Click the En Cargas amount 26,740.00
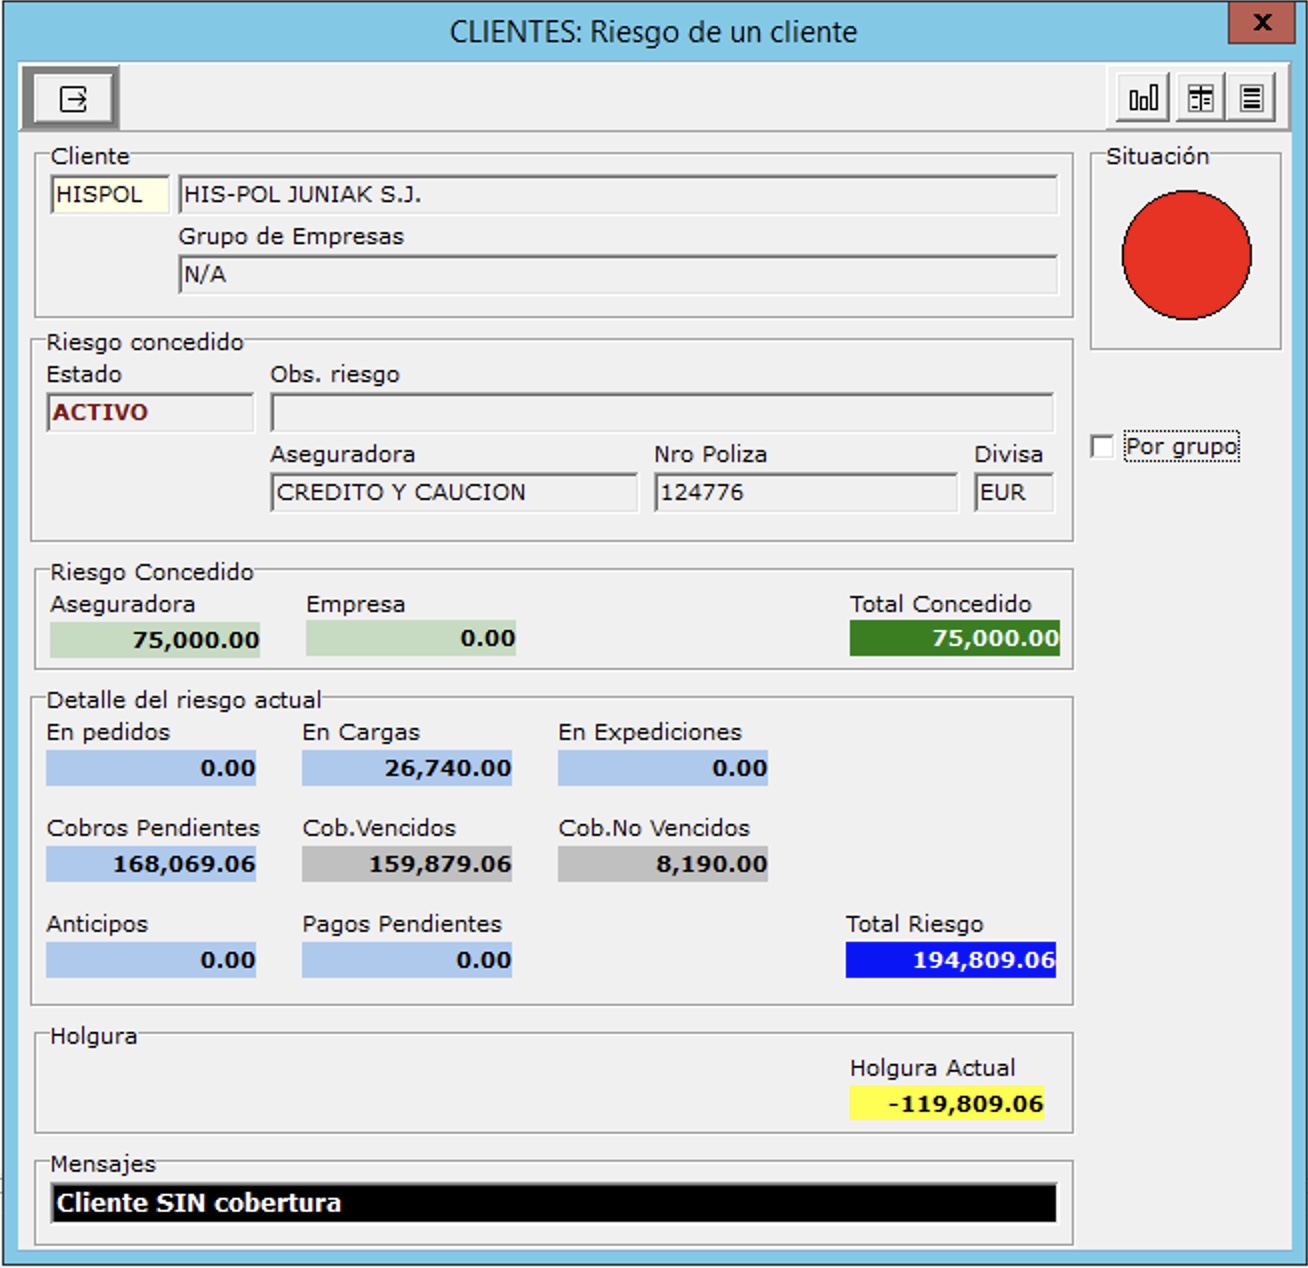 [x=407, y=768]
